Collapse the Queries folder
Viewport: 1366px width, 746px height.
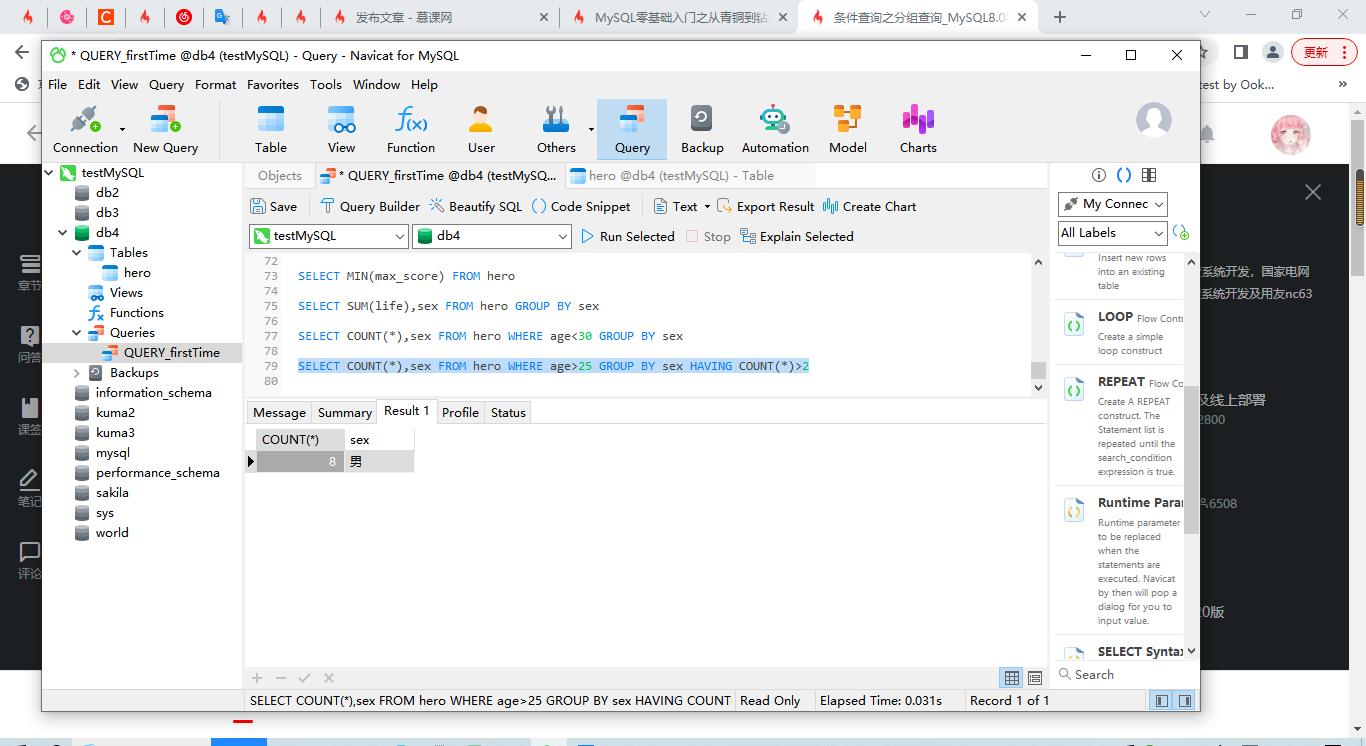point(77,332)
